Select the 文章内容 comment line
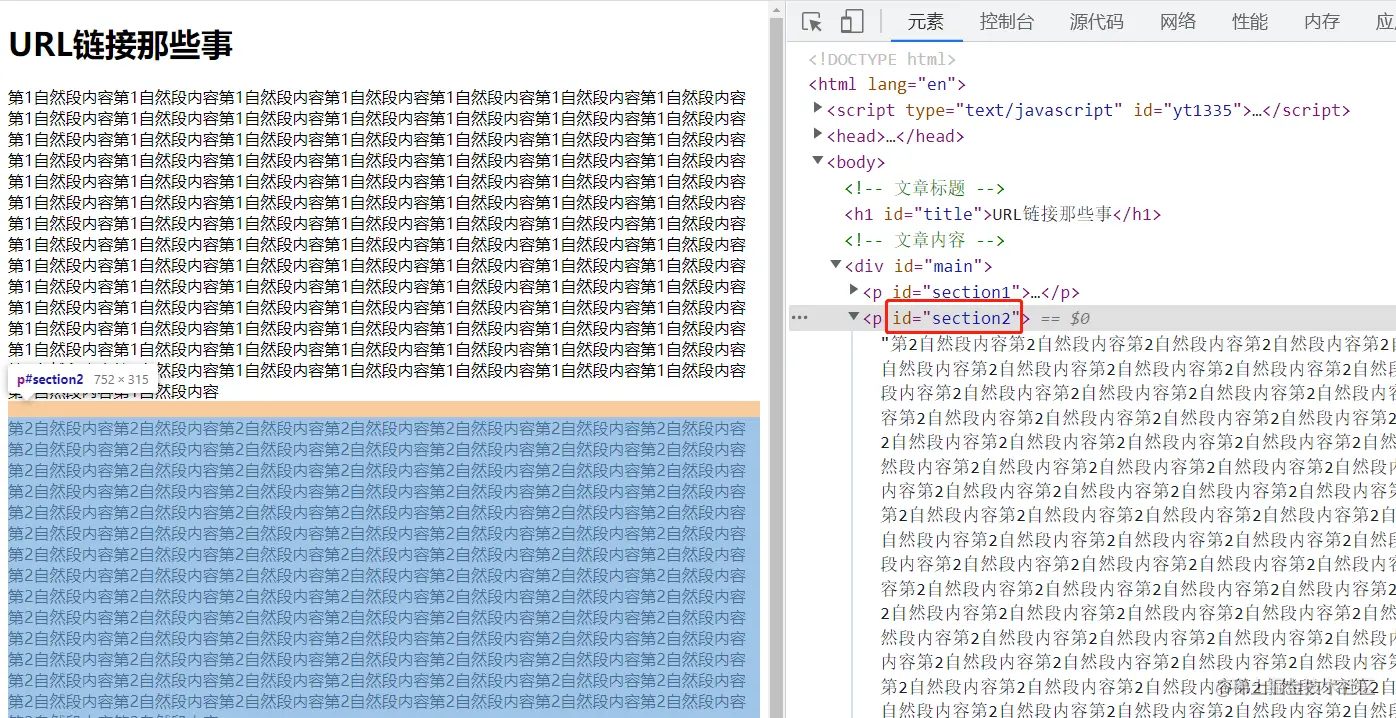The width and height of the screenshot is (1396, 718). tap(924, 240)
